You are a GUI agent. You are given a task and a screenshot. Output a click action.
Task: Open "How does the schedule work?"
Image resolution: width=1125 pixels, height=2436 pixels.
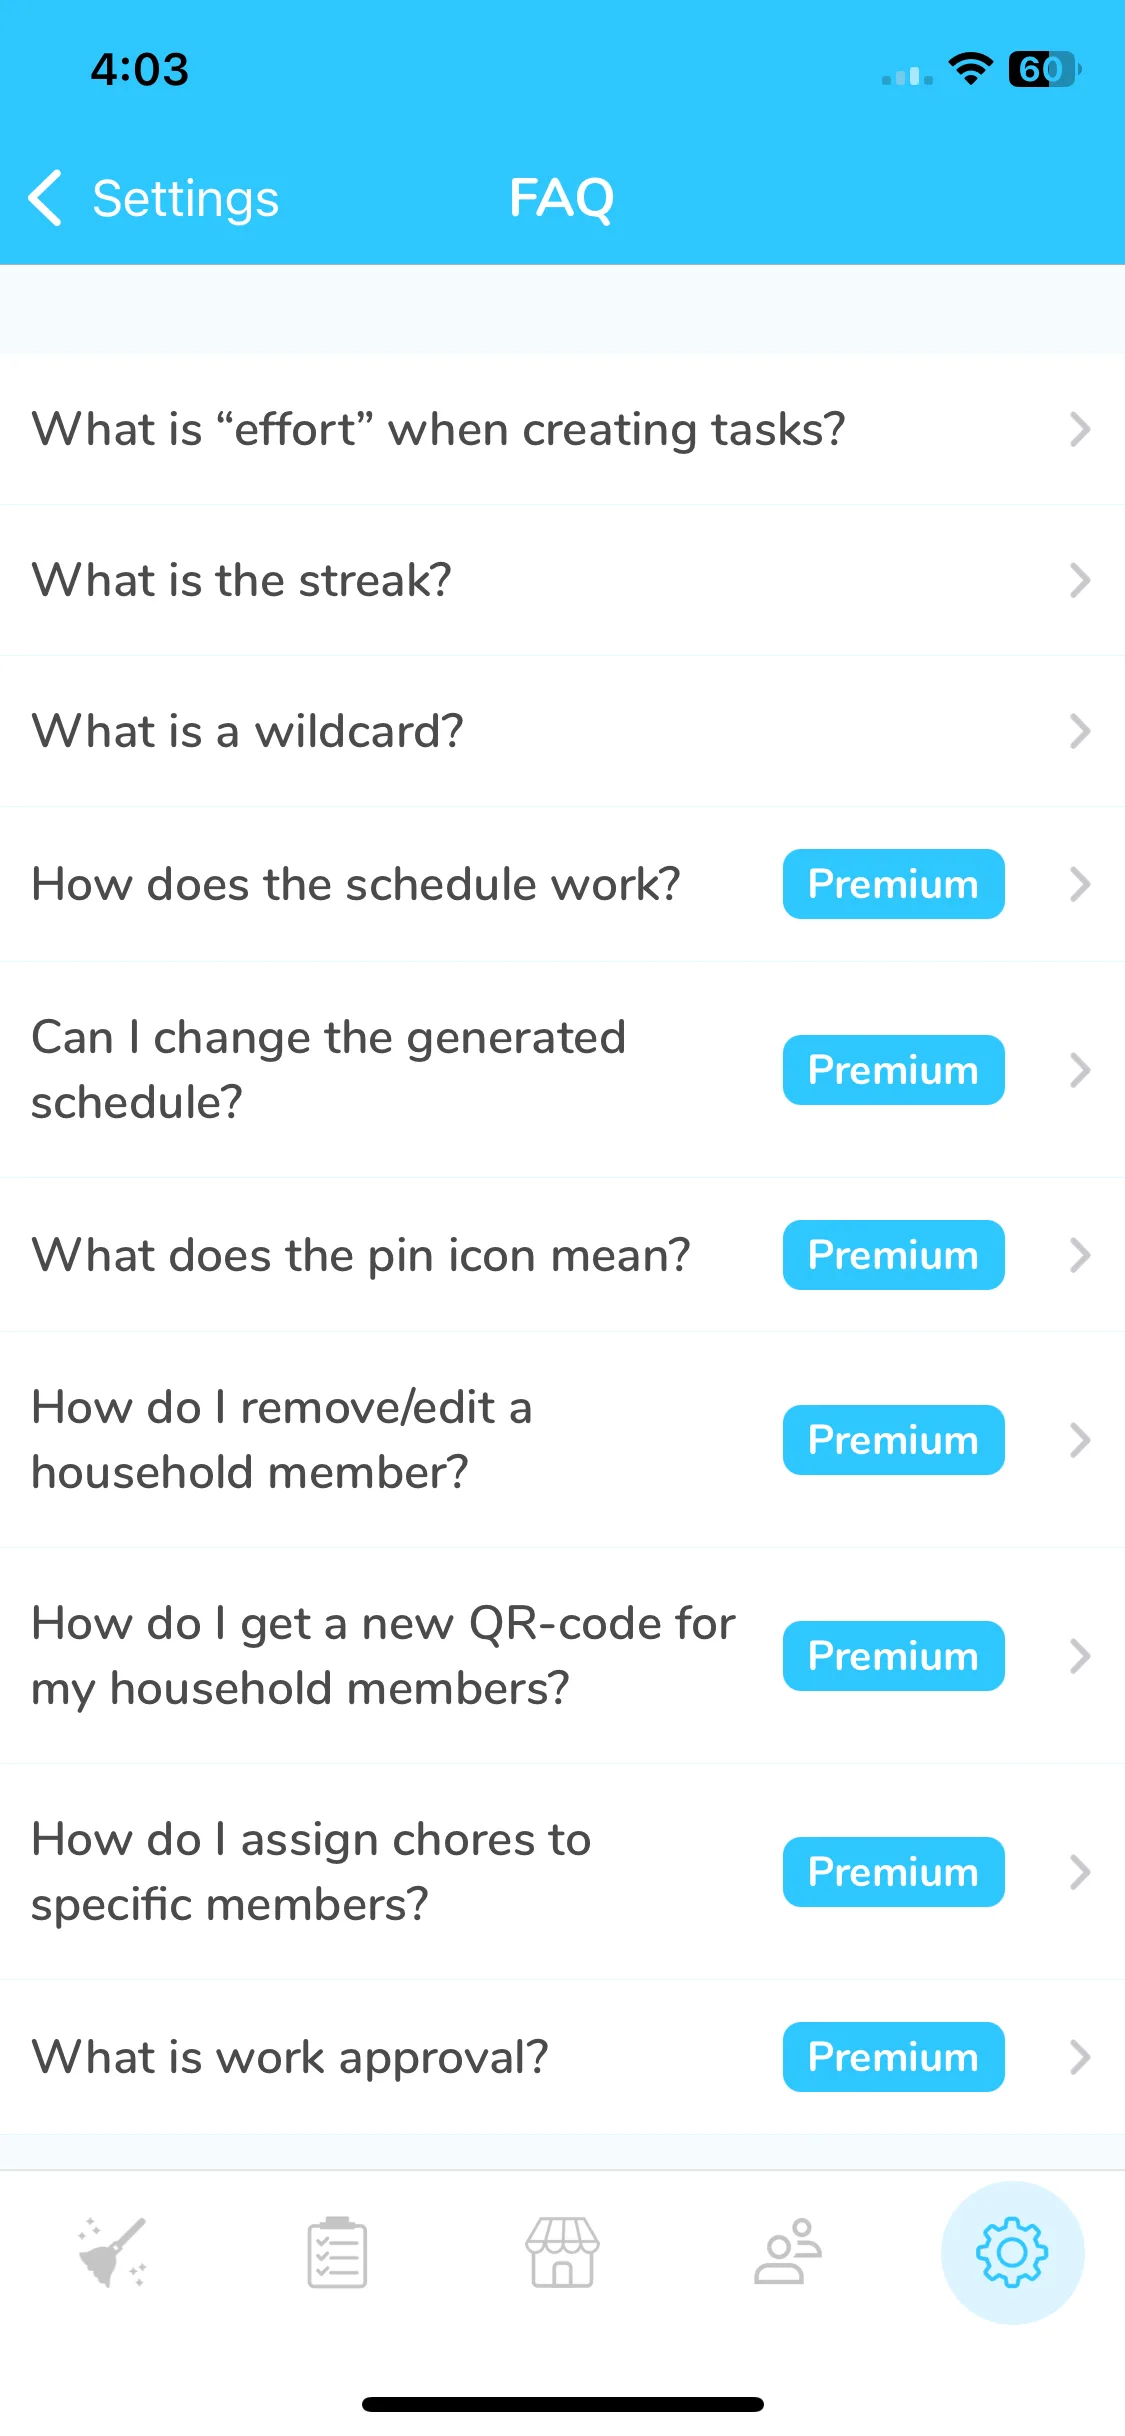point(562,884)
